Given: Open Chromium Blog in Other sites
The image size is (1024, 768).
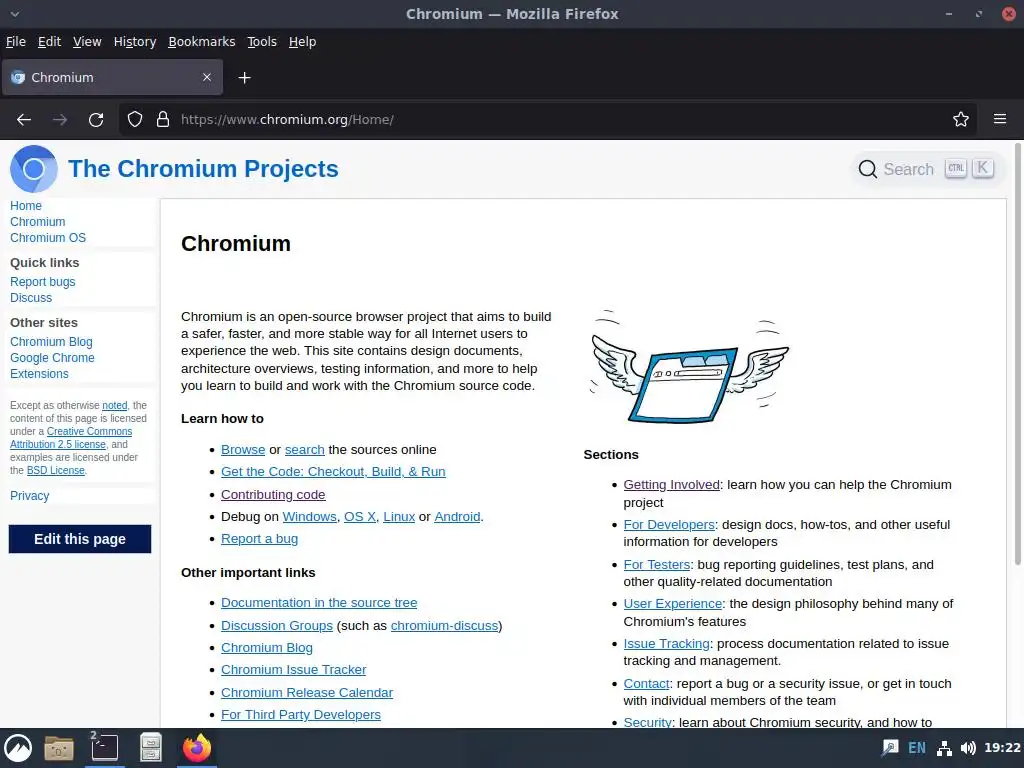Looking at the screenshot, I should tap(51, 342).
